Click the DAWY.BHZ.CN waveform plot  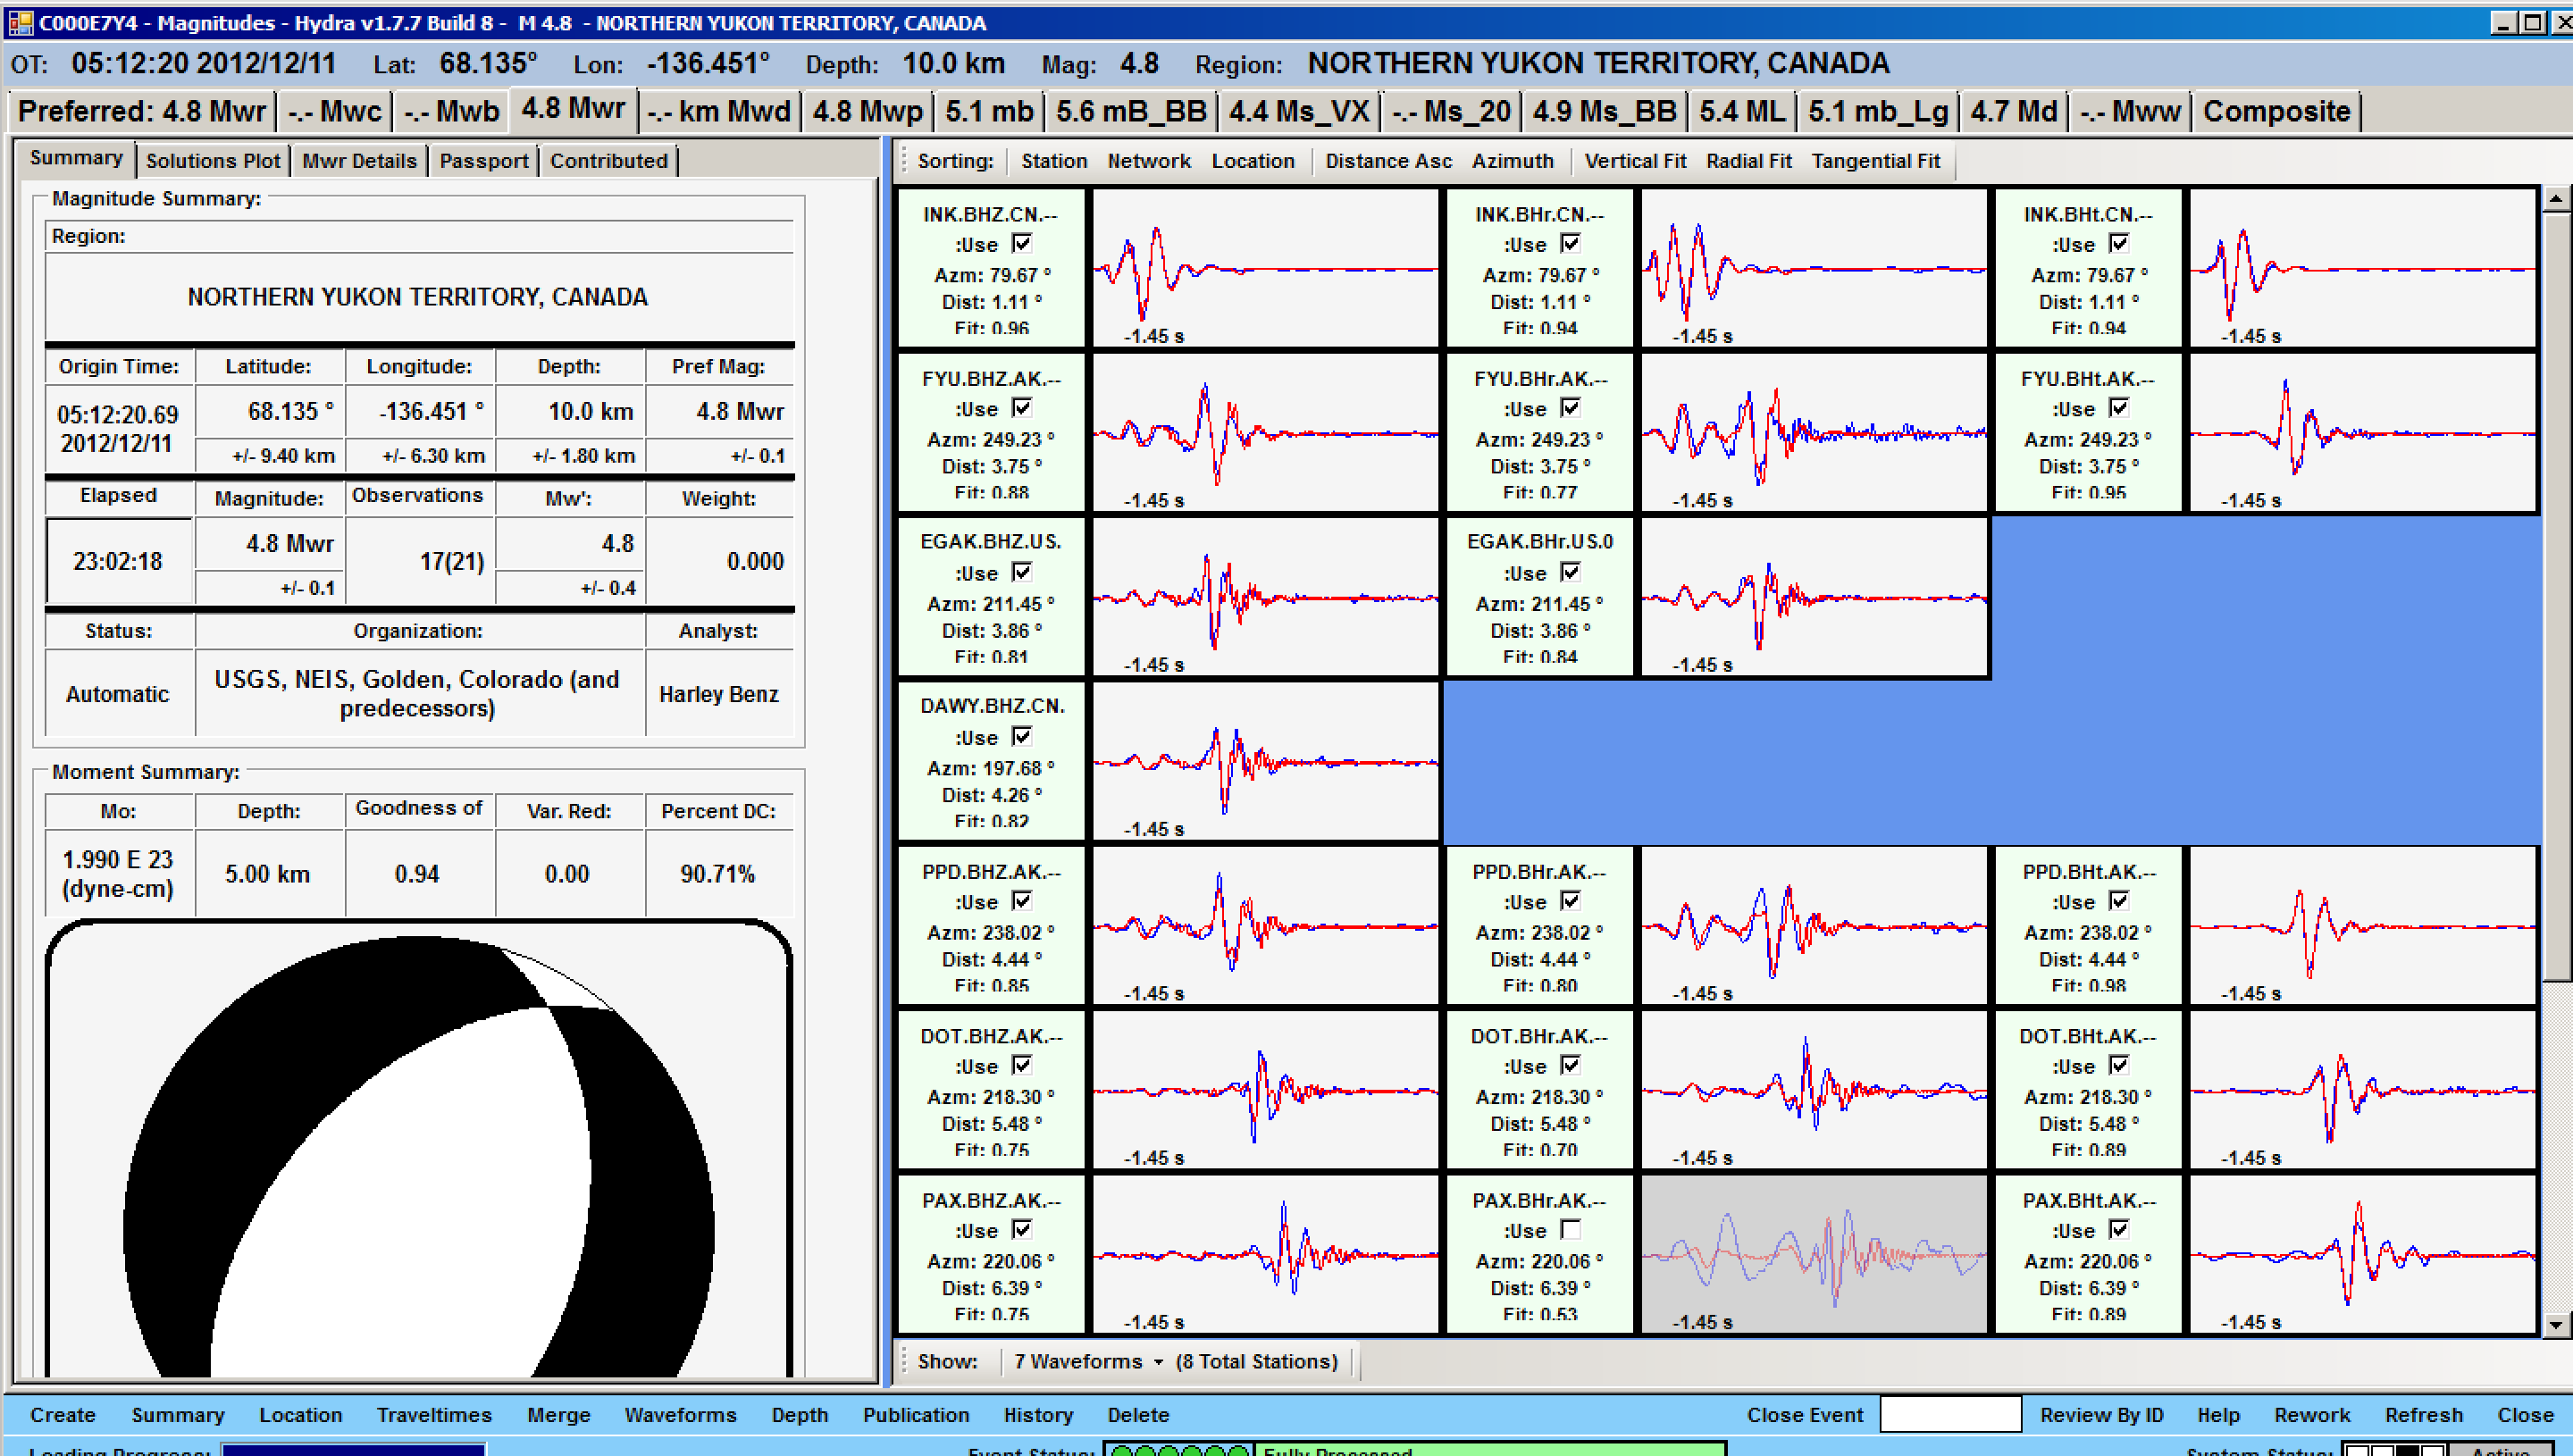[x=1265, y=761]
